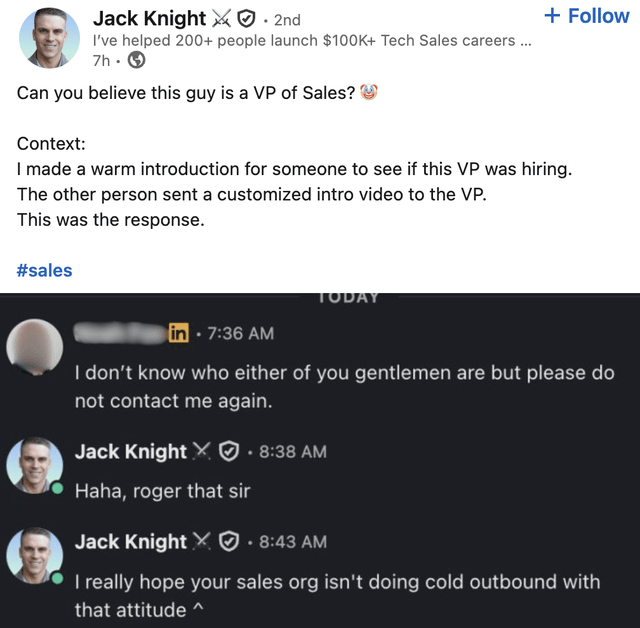Click the "please do not contact me again" message

(x=344, y=387)
